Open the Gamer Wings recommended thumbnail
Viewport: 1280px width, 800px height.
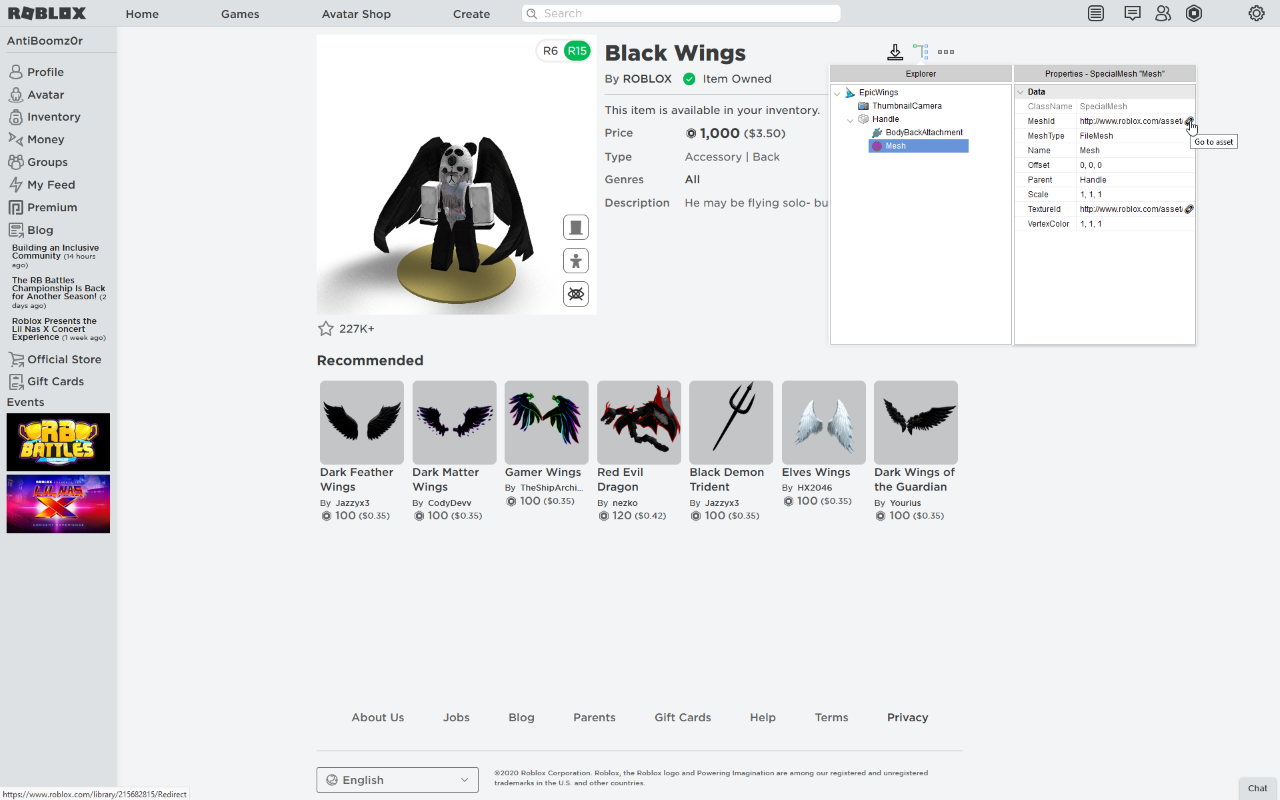(546, 422)
